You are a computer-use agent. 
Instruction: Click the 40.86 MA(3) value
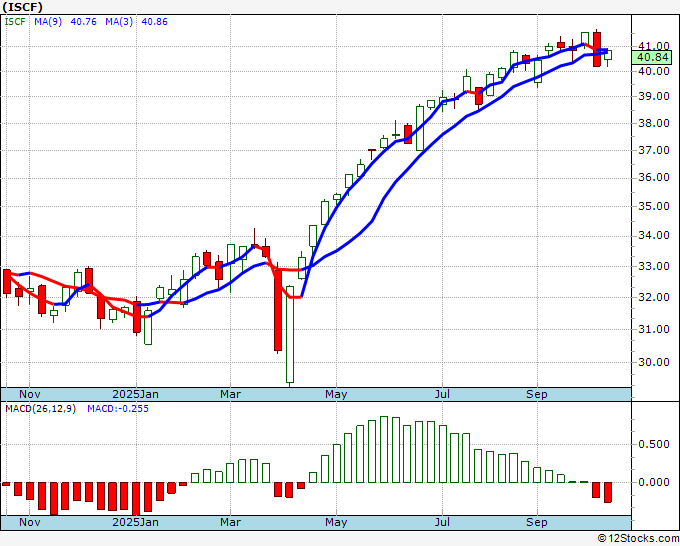[154, 22]
